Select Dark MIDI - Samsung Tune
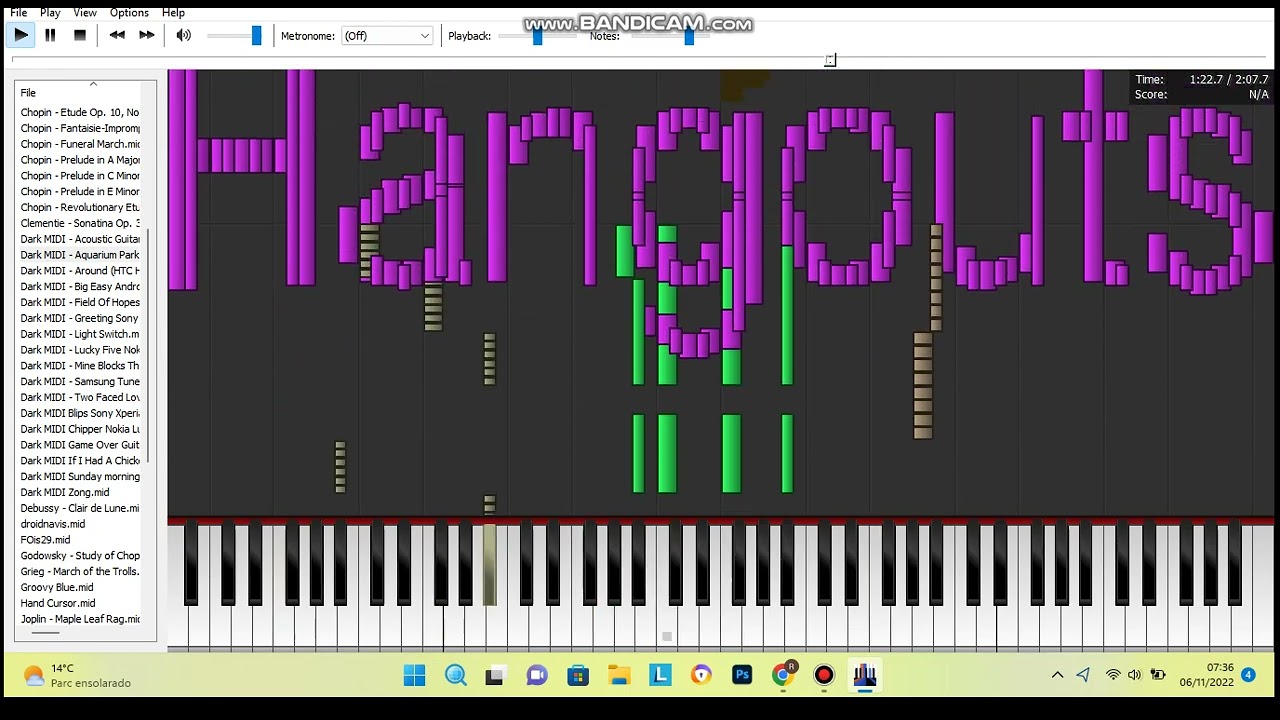 [x=80, y=381]
